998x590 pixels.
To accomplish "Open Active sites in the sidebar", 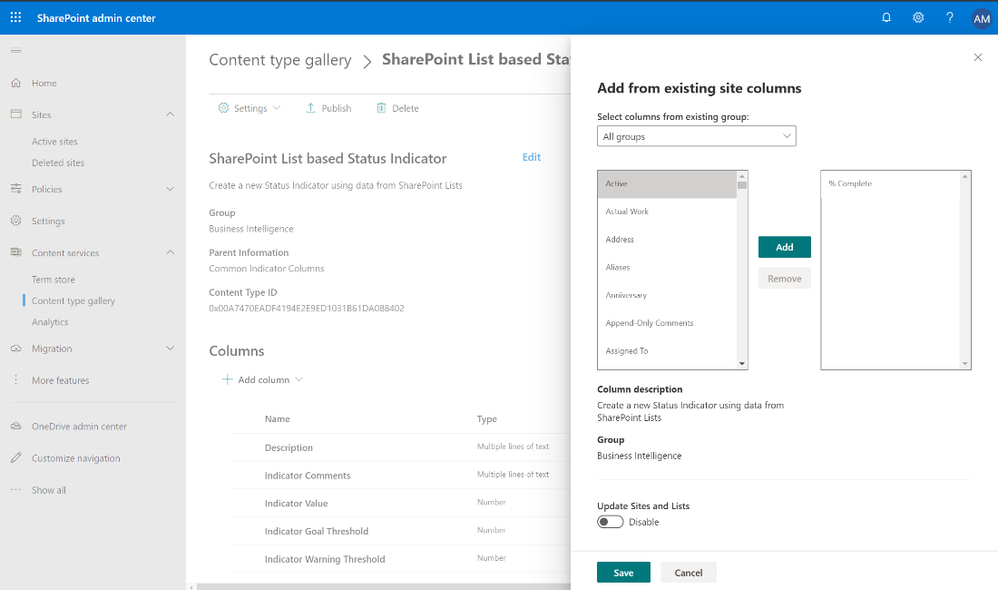I will pyautogui.click(x=55, y=141).
